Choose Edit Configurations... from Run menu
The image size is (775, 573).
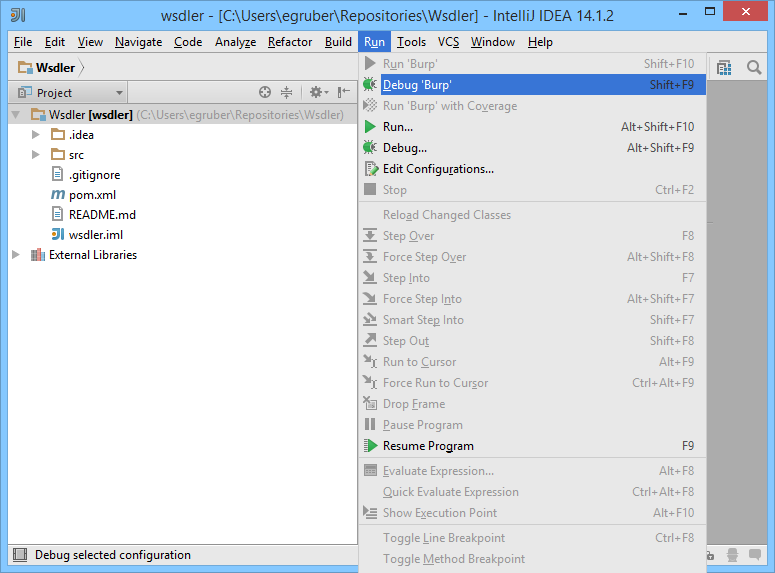533,169
